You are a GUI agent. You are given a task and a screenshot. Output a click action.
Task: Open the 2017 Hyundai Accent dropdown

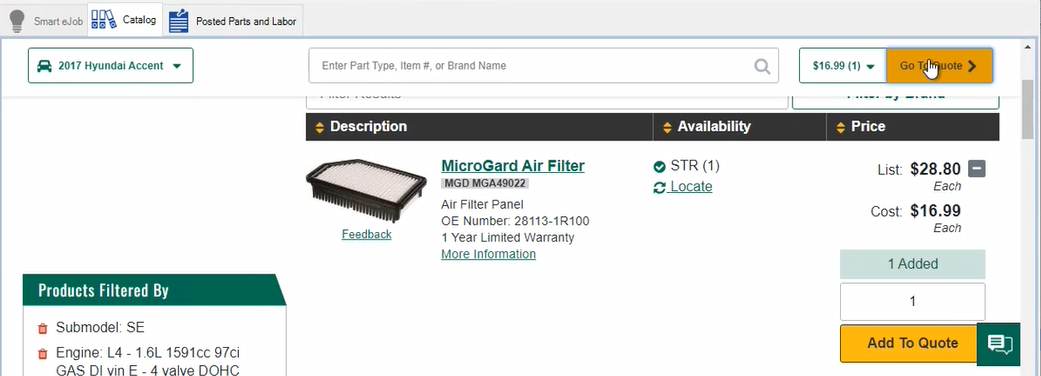click(111, 66)
